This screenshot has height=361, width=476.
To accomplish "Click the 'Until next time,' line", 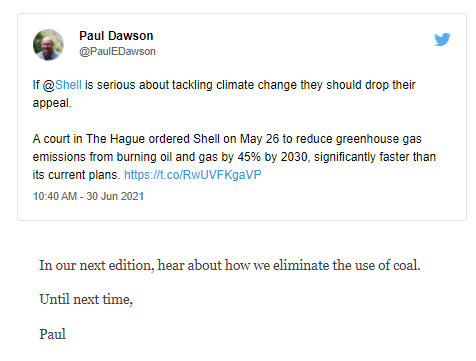I will [86, 299].
